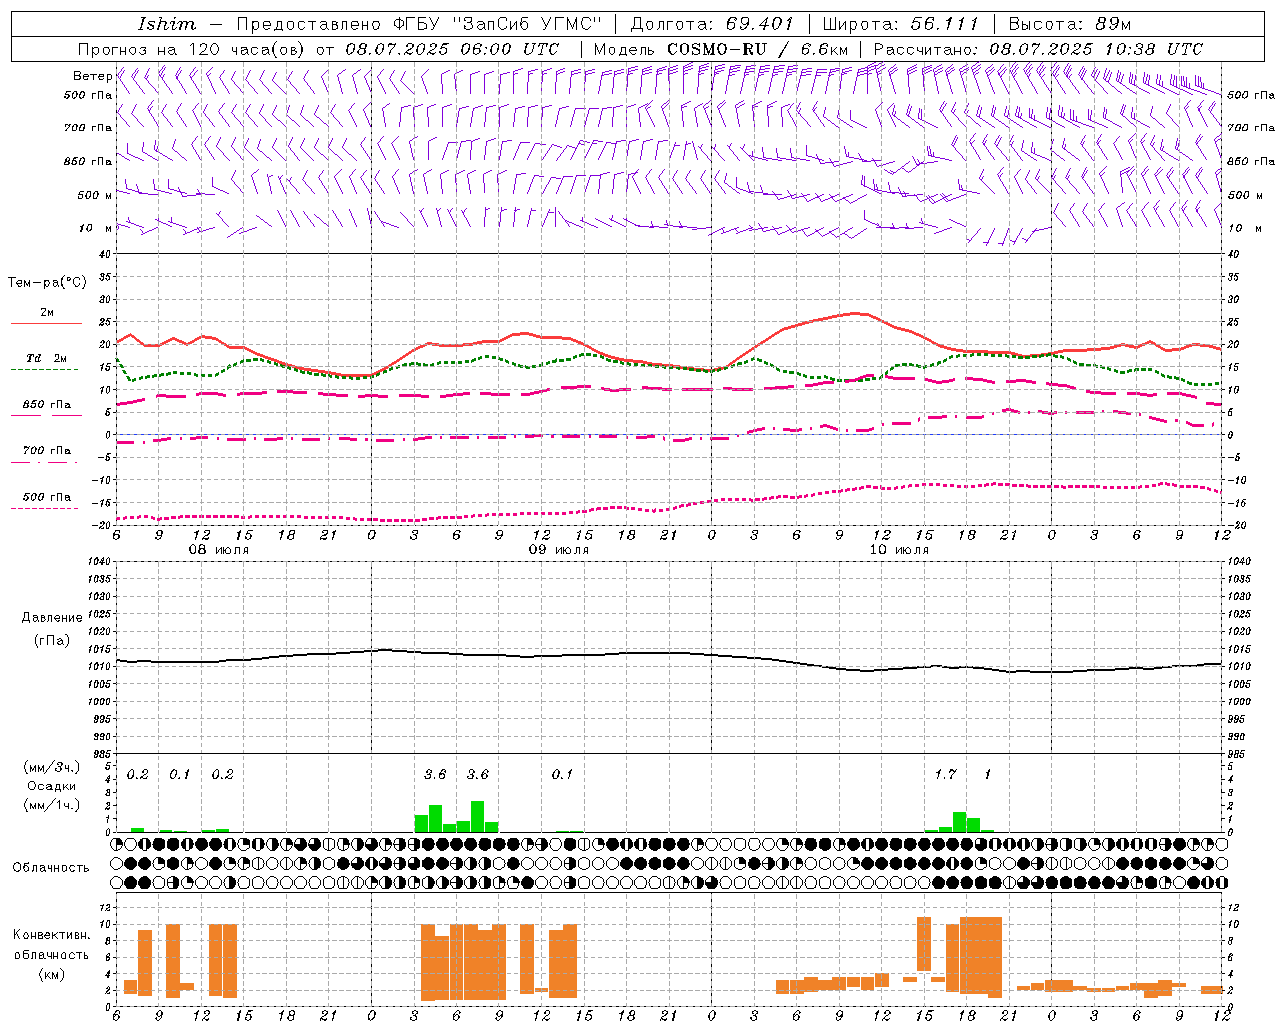Screen dimensions: 1280x1024
Task: Click the Облачность panel label
Action: click(51, 867)
